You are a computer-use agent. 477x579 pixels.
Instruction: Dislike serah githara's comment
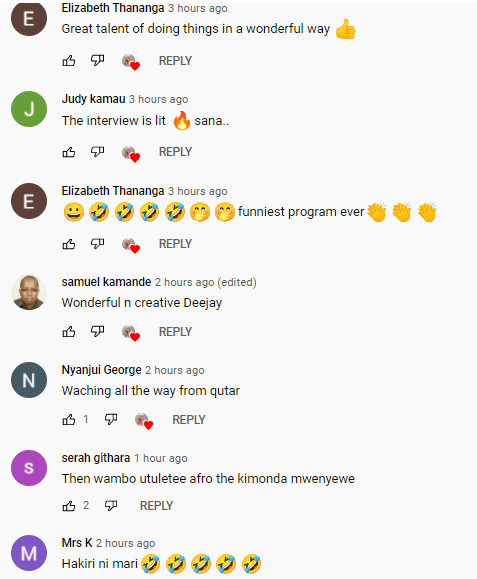(111, 506)
